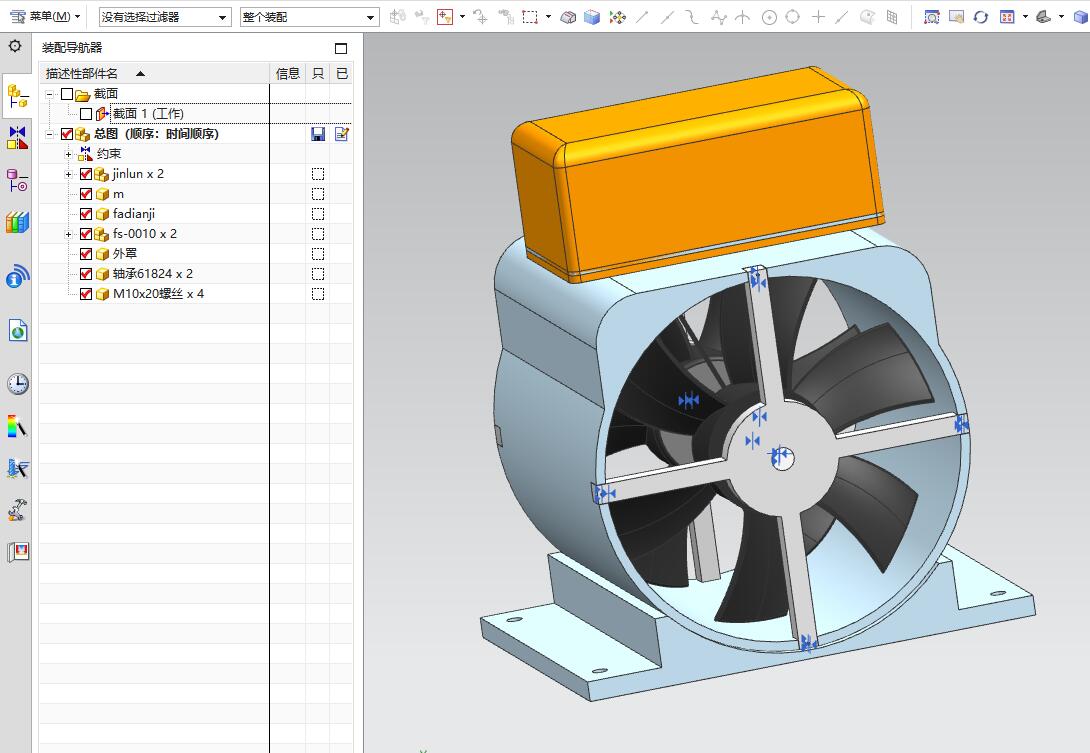Collapse the 总图 assembly node
1090x753 pixels.
click(49, 134)
